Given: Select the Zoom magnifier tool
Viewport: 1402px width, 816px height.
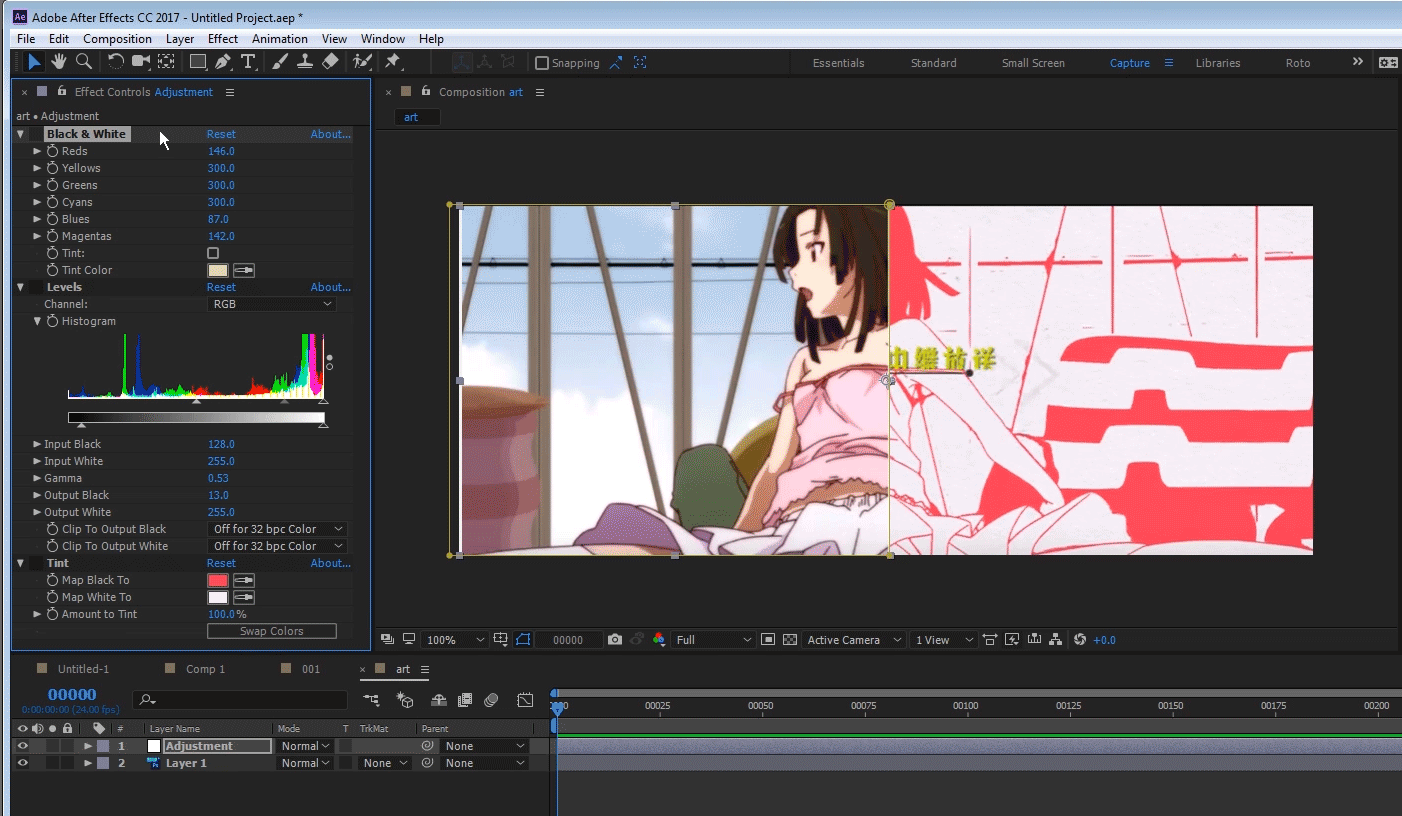Looking at the screenshot, I should pos(84,62).
